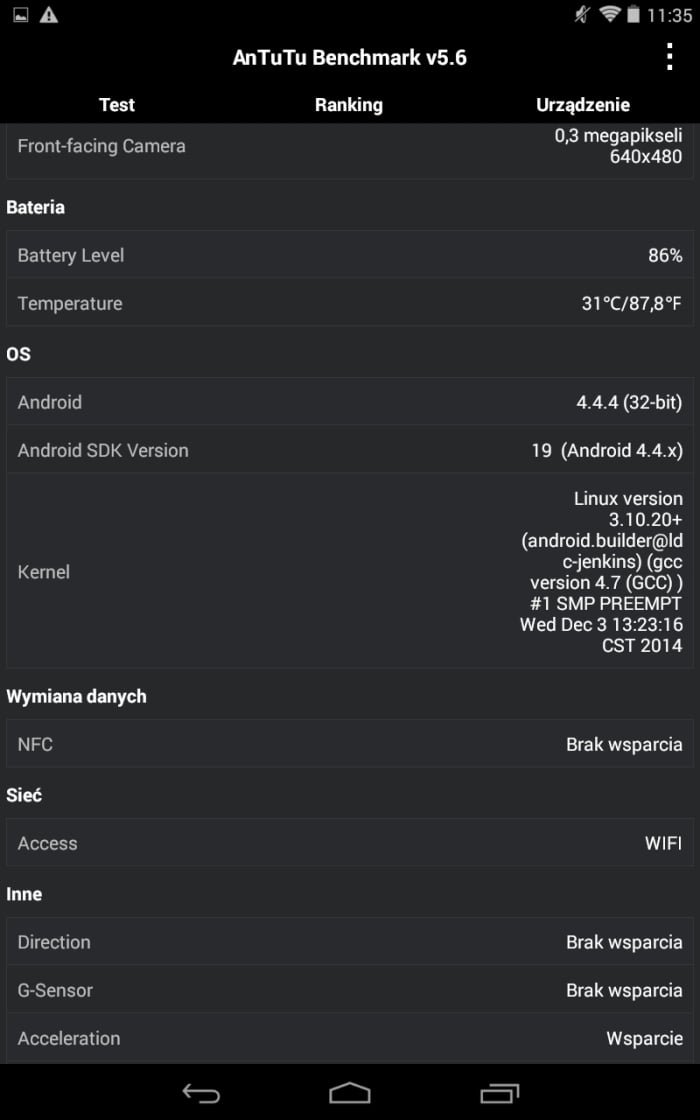Tap the Android home navigation icon
This screenshot has width=700, height=1120.
tap(350, 1093)
